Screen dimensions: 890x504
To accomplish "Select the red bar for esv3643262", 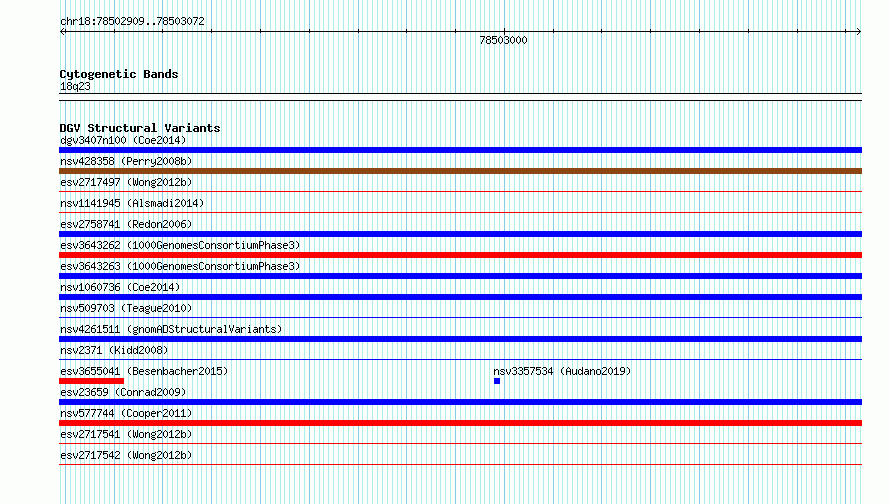I will (x=460, y=255).
